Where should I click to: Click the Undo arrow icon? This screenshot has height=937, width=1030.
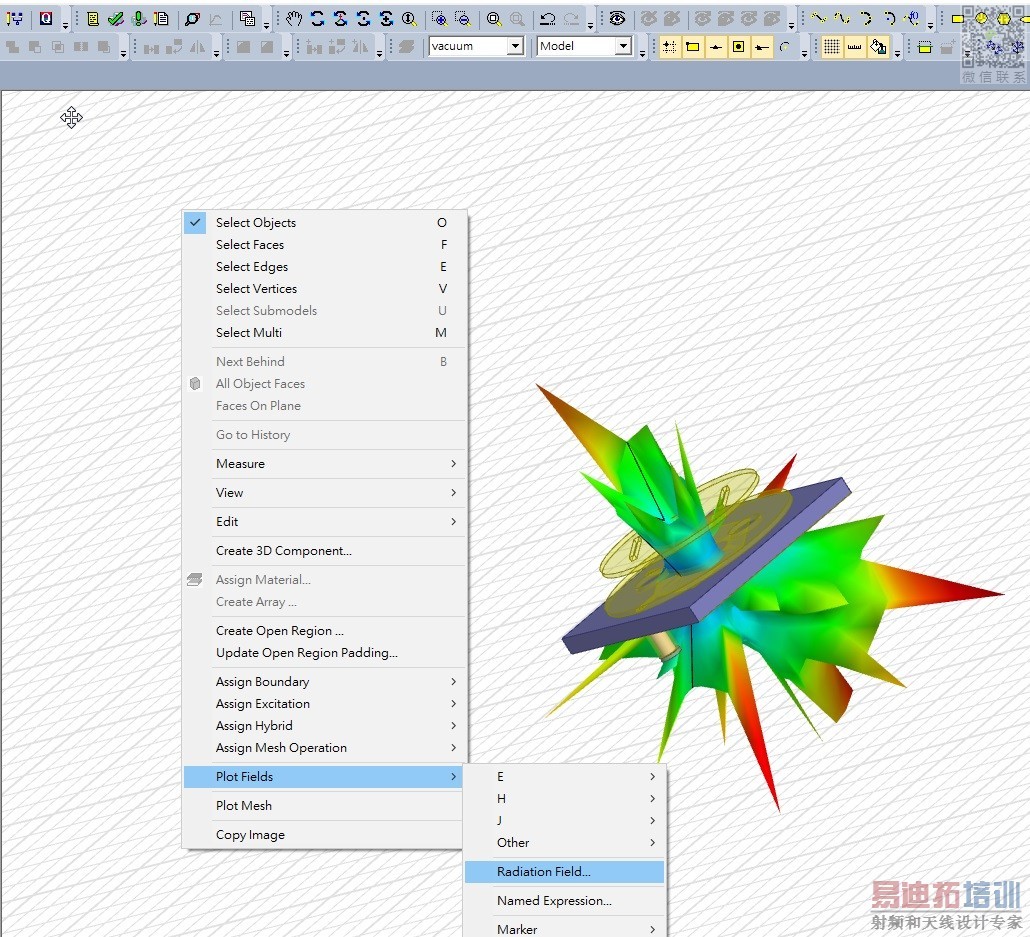click(548, 18)
